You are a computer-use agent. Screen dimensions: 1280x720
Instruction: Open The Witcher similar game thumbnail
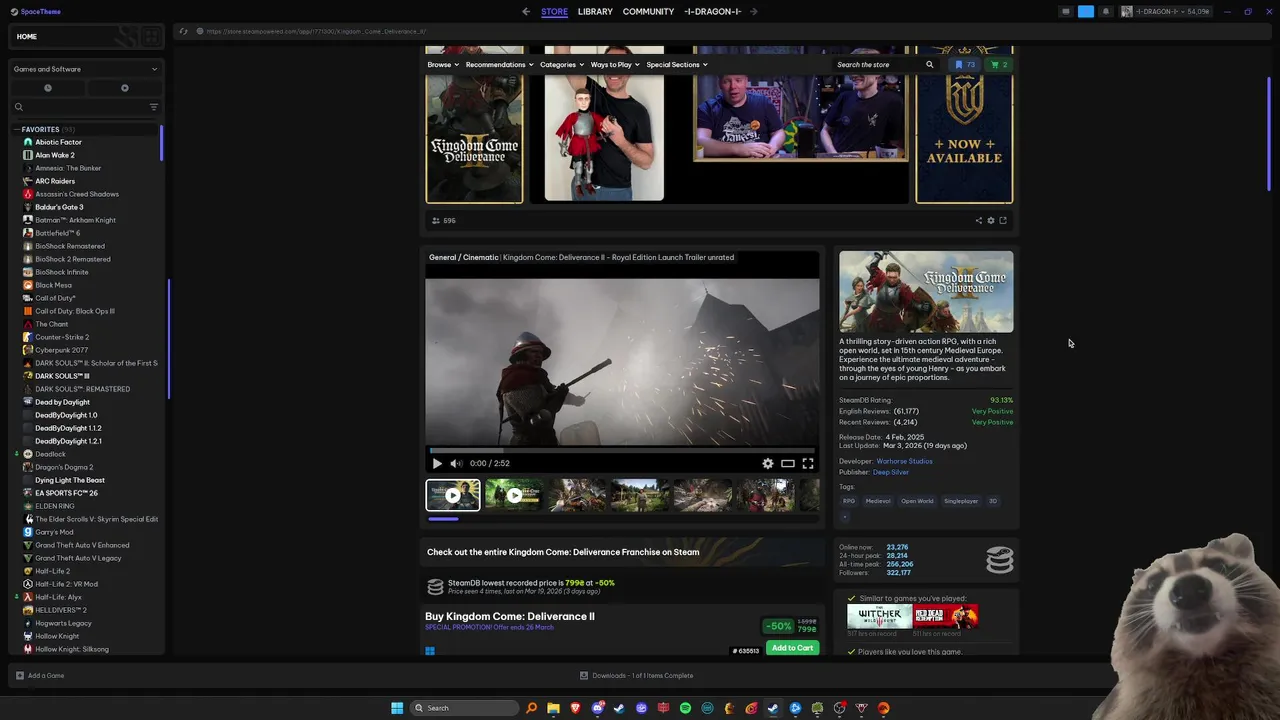click(879, 616)
